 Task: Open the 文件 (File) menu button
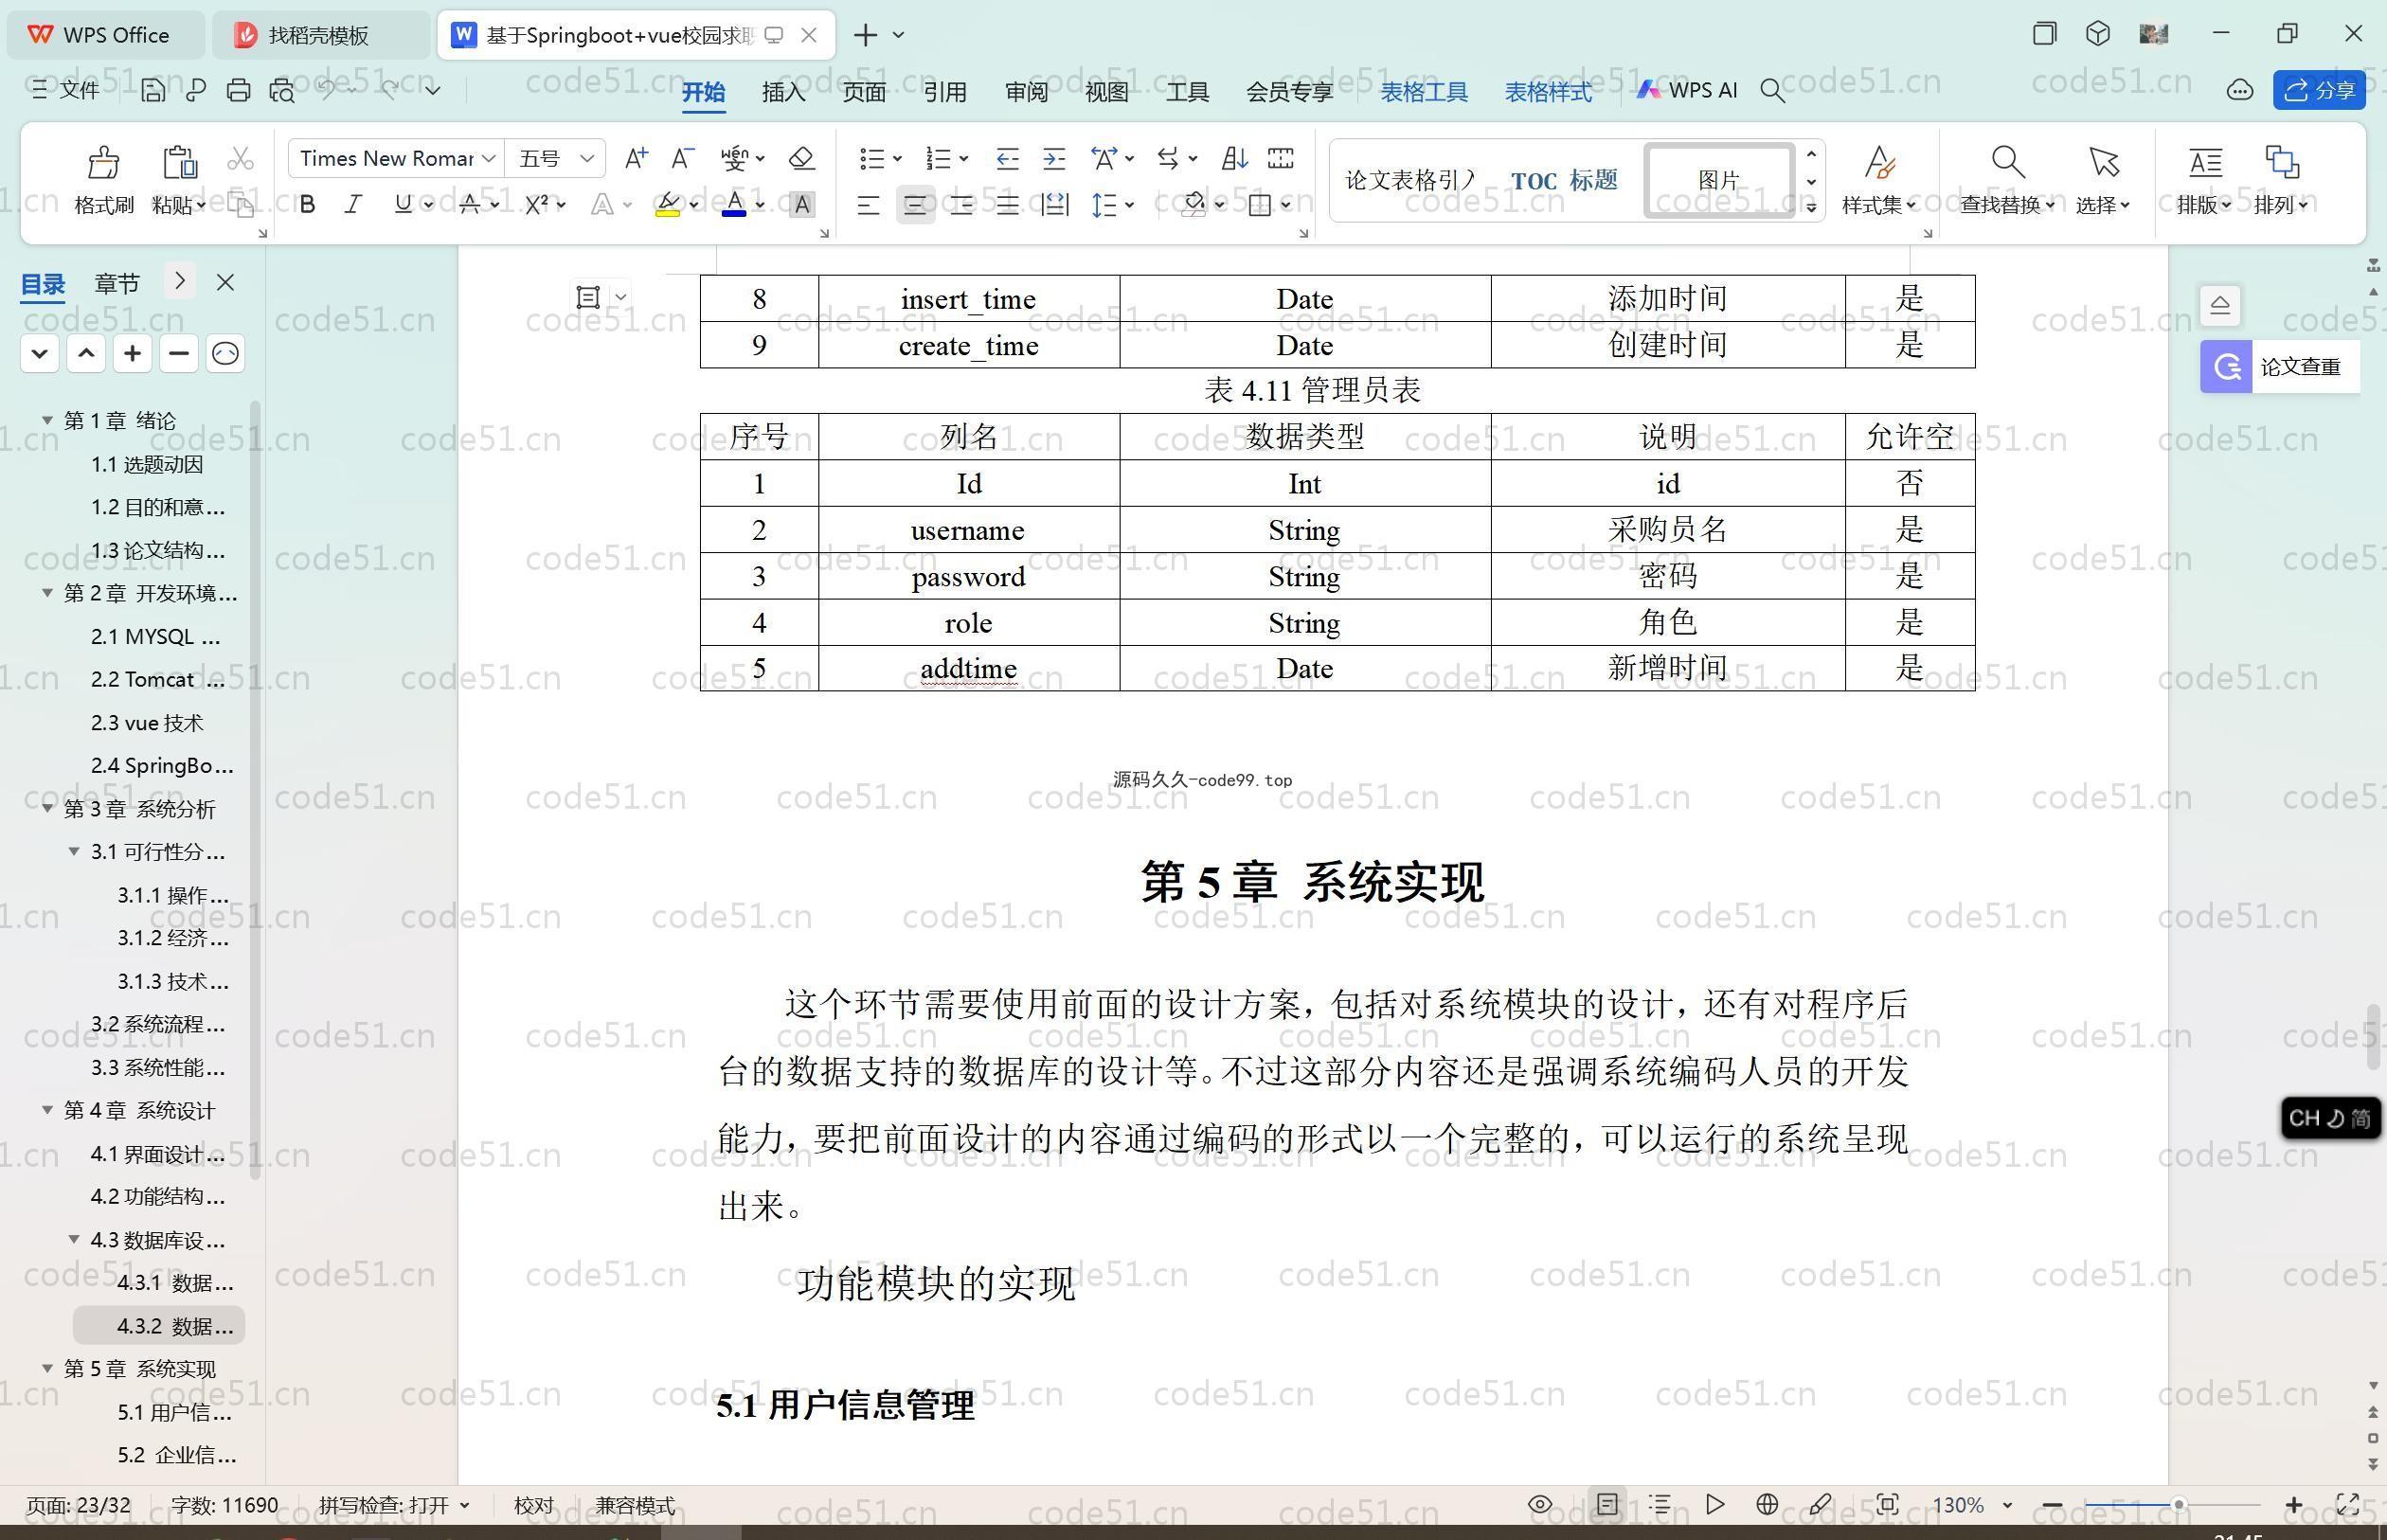tap(66, 90)
